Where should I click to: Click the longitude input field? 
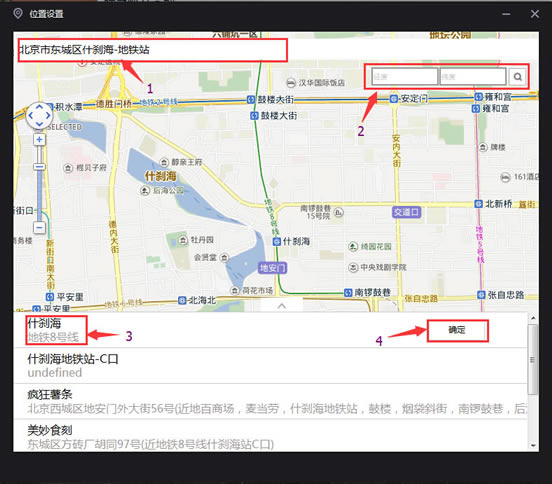point(404,76)
